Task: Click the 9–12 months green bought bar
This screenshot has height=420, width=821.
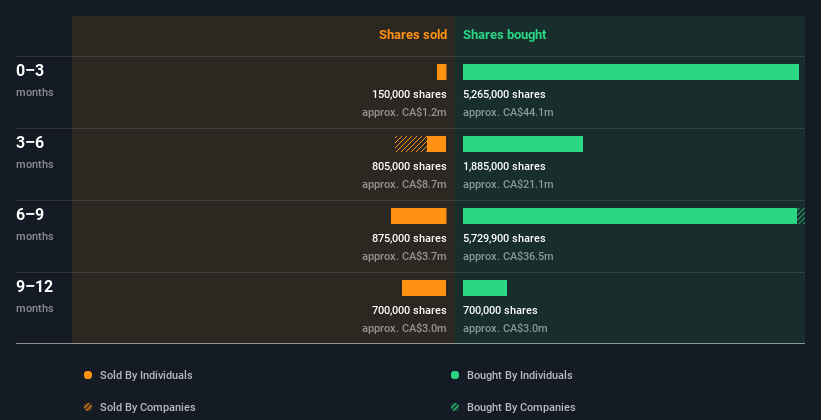Action: click(x=485, y=288)
